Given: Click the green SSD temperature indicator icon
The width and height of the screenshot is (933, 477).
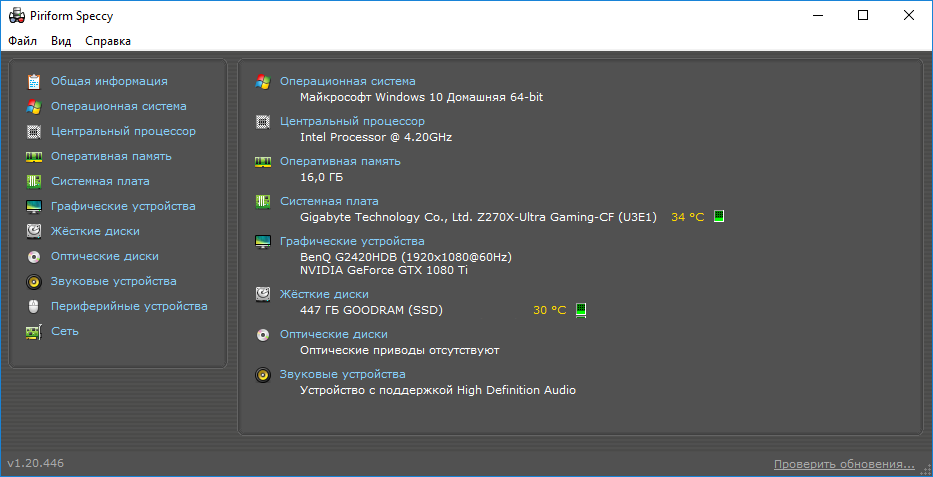Looking at the screenshot, I should pos(581,310).
